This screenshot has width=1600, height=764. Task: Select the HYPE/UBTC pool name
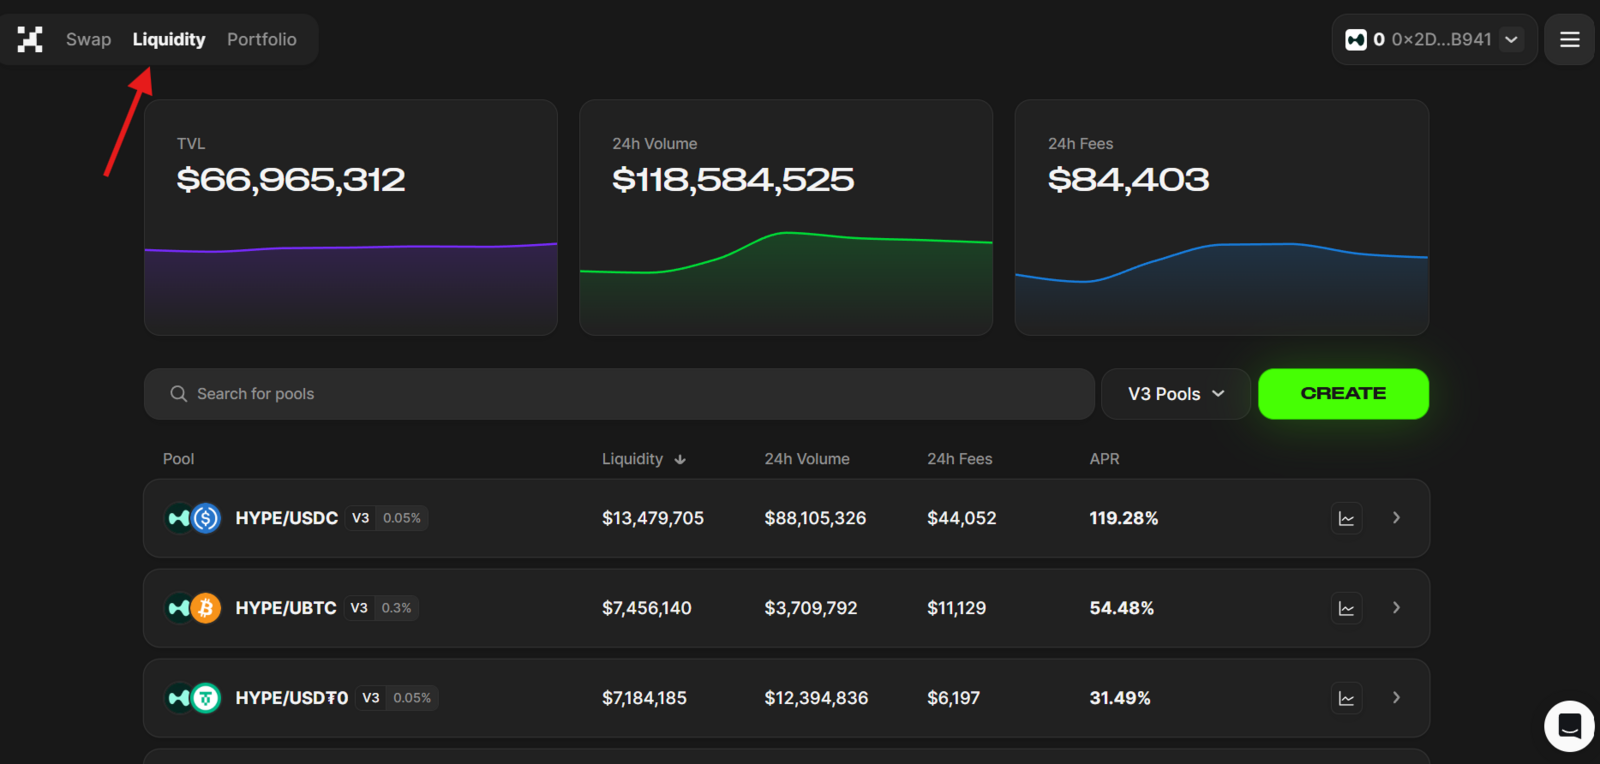[x=286, y=608]
